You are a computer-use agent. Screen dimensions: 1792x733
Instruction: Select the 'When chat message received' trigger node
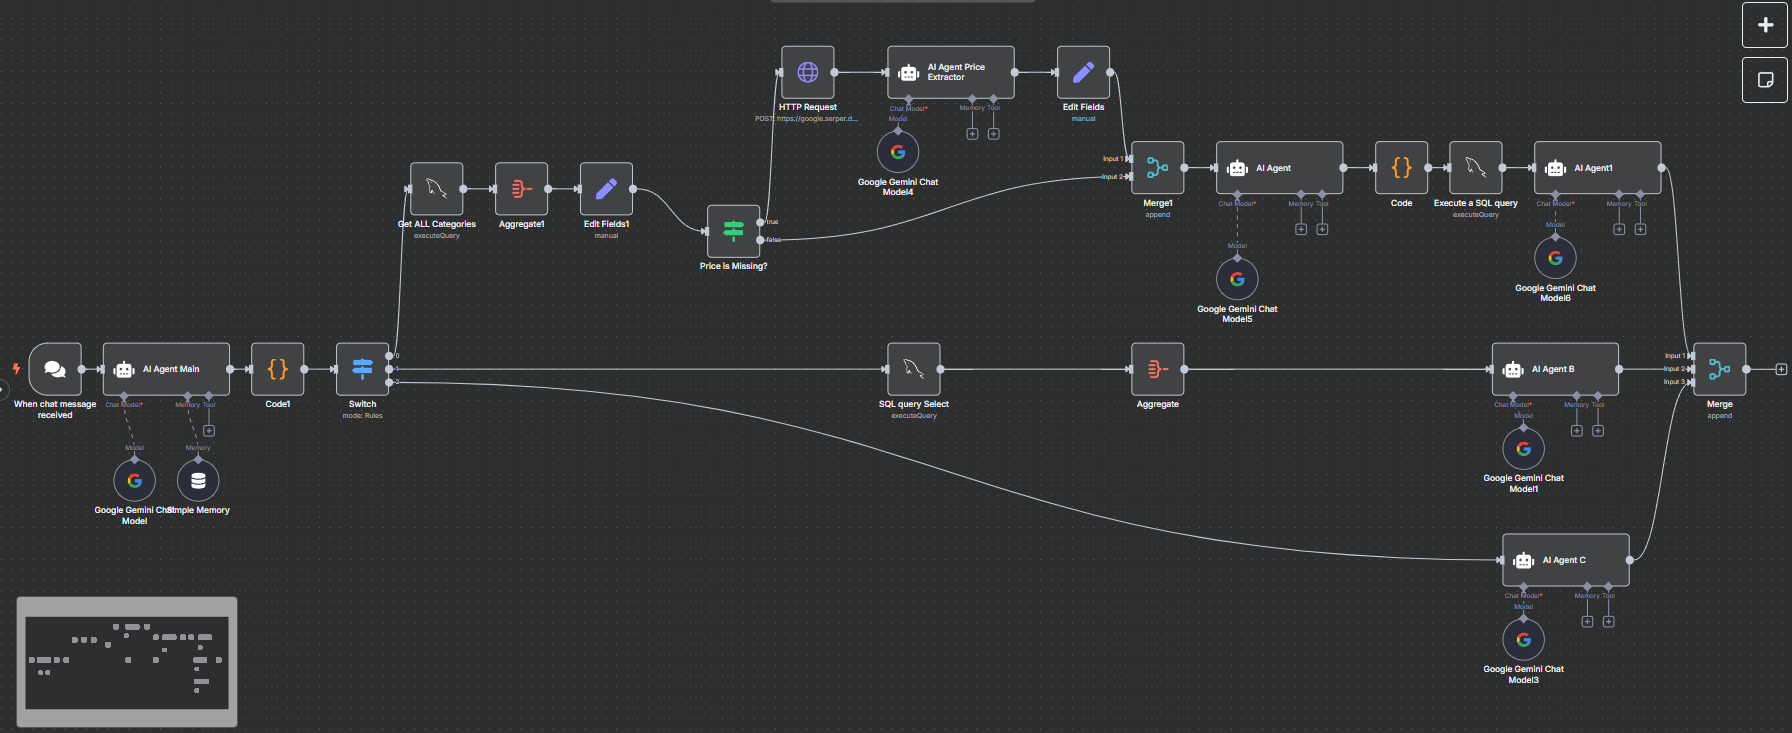point(55,369)
